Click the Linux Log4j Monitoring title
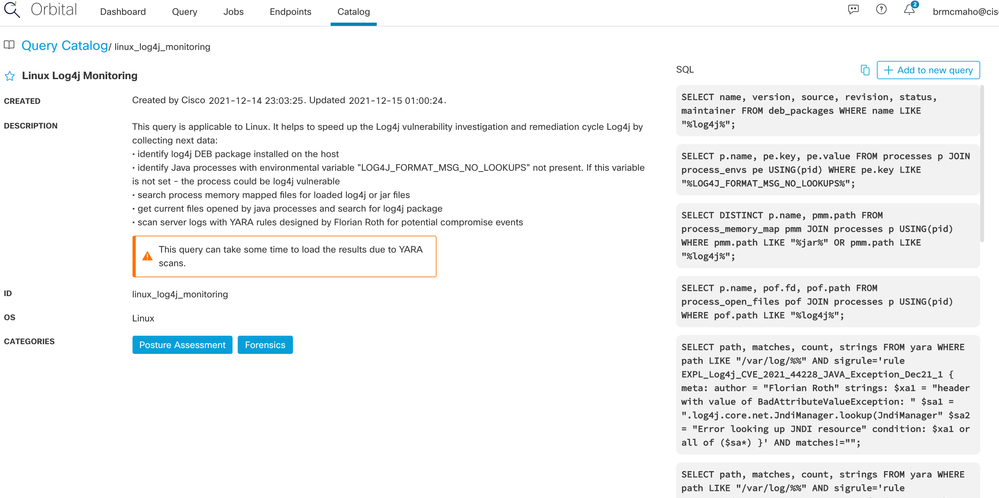 80,76
